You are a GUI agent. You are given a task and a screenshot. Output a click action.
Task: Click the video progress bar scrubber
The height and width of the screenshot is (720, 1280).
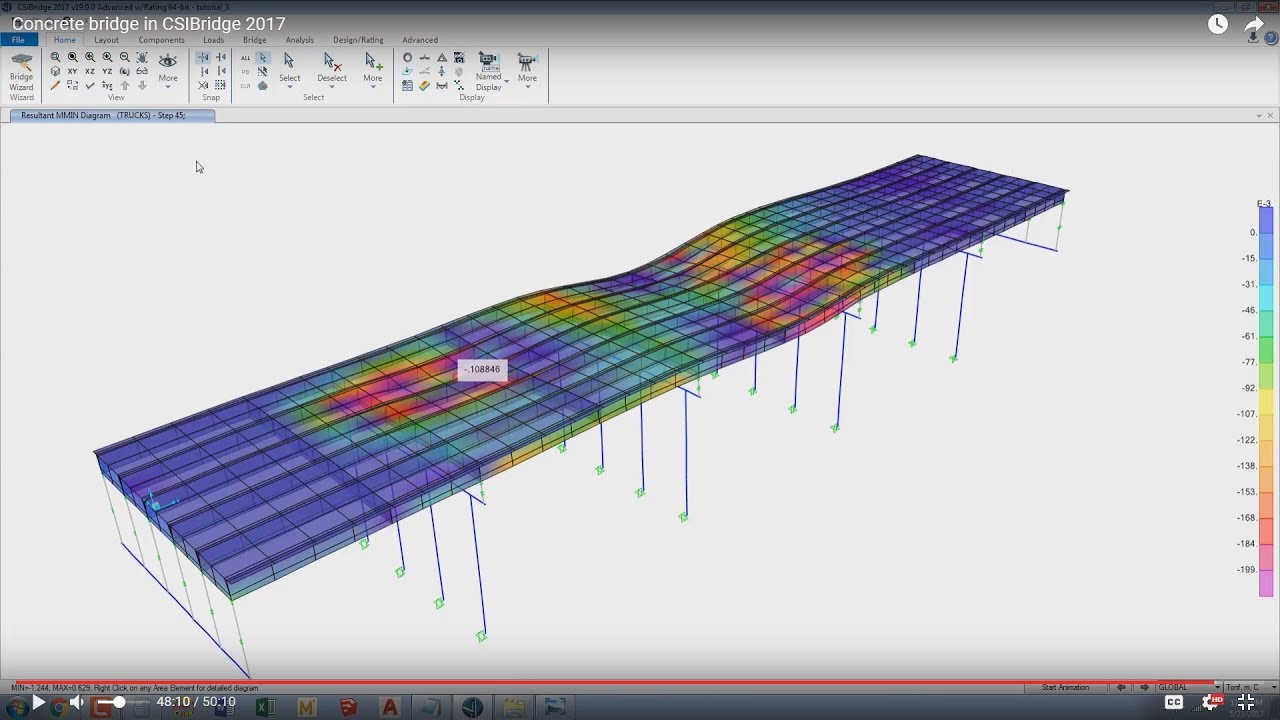point(640,683)
